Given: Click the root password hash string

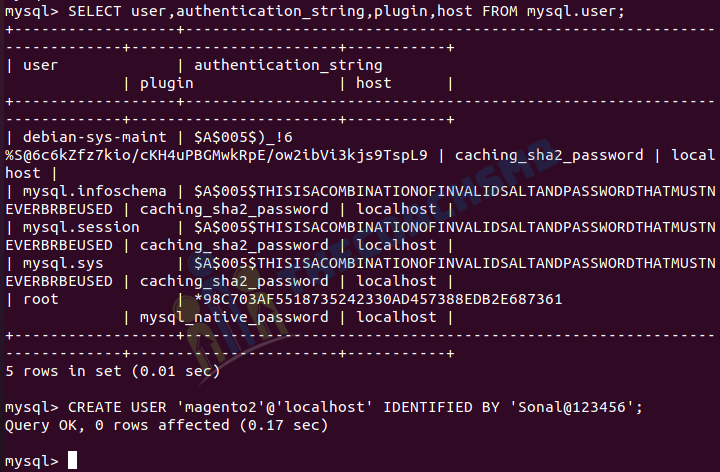Looking at the screenshot, I should tap(378, 299).
